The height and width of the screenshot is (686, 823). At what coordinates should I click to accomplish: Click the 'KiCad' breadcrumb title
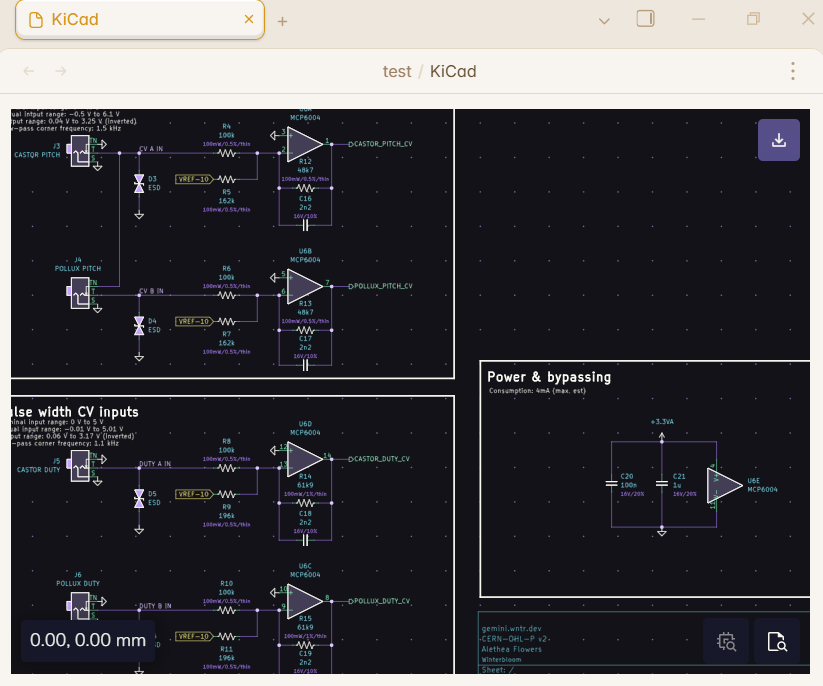[453, 71]
